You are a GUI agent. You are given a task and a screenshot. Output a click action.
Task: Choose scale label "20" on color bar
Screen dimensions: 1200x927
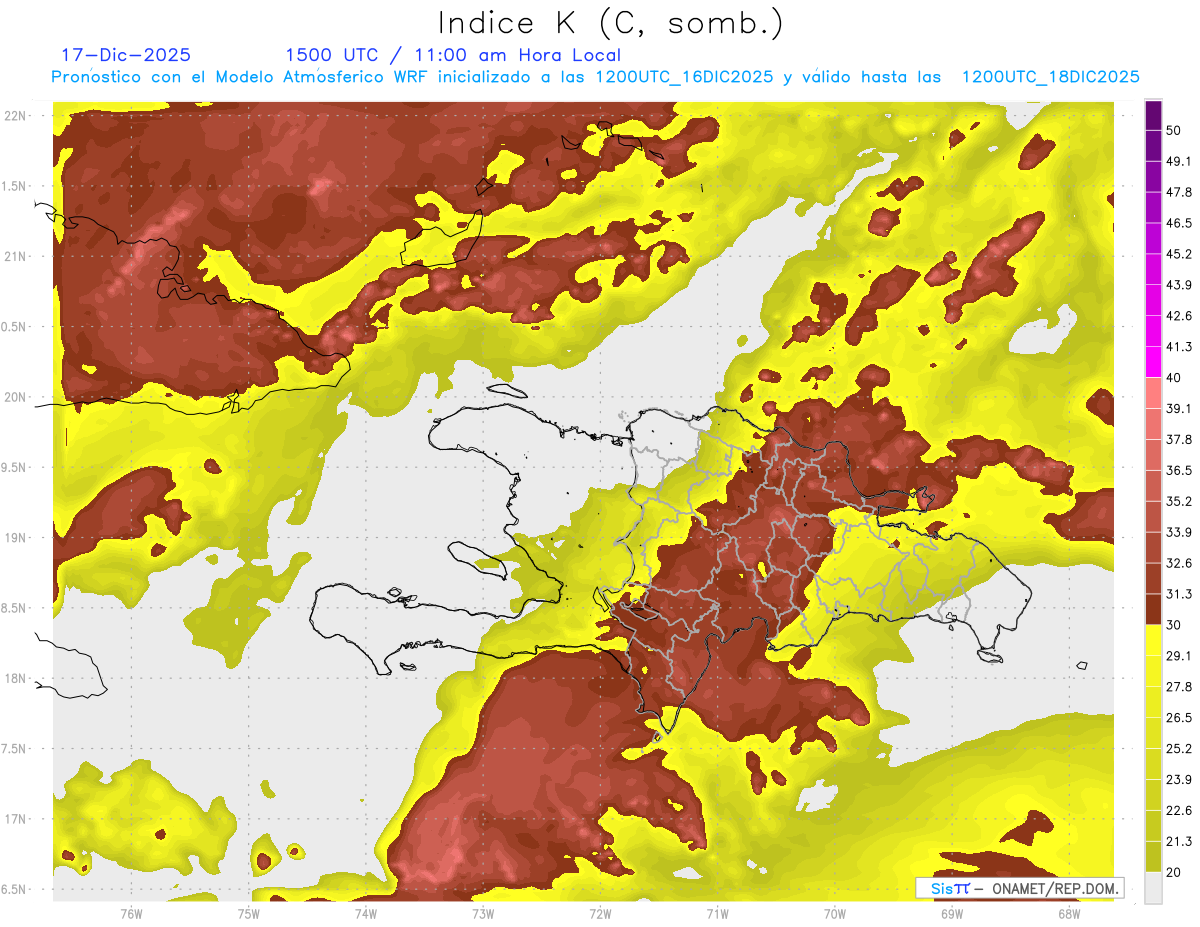pos(1174,873)
